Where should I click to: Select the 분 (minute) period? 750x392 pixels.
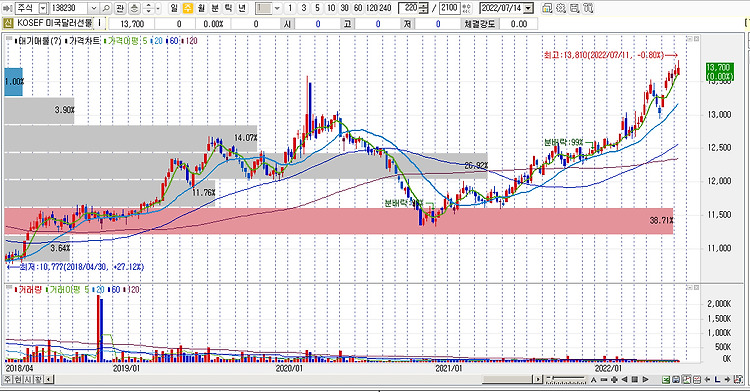click(215, 8)
